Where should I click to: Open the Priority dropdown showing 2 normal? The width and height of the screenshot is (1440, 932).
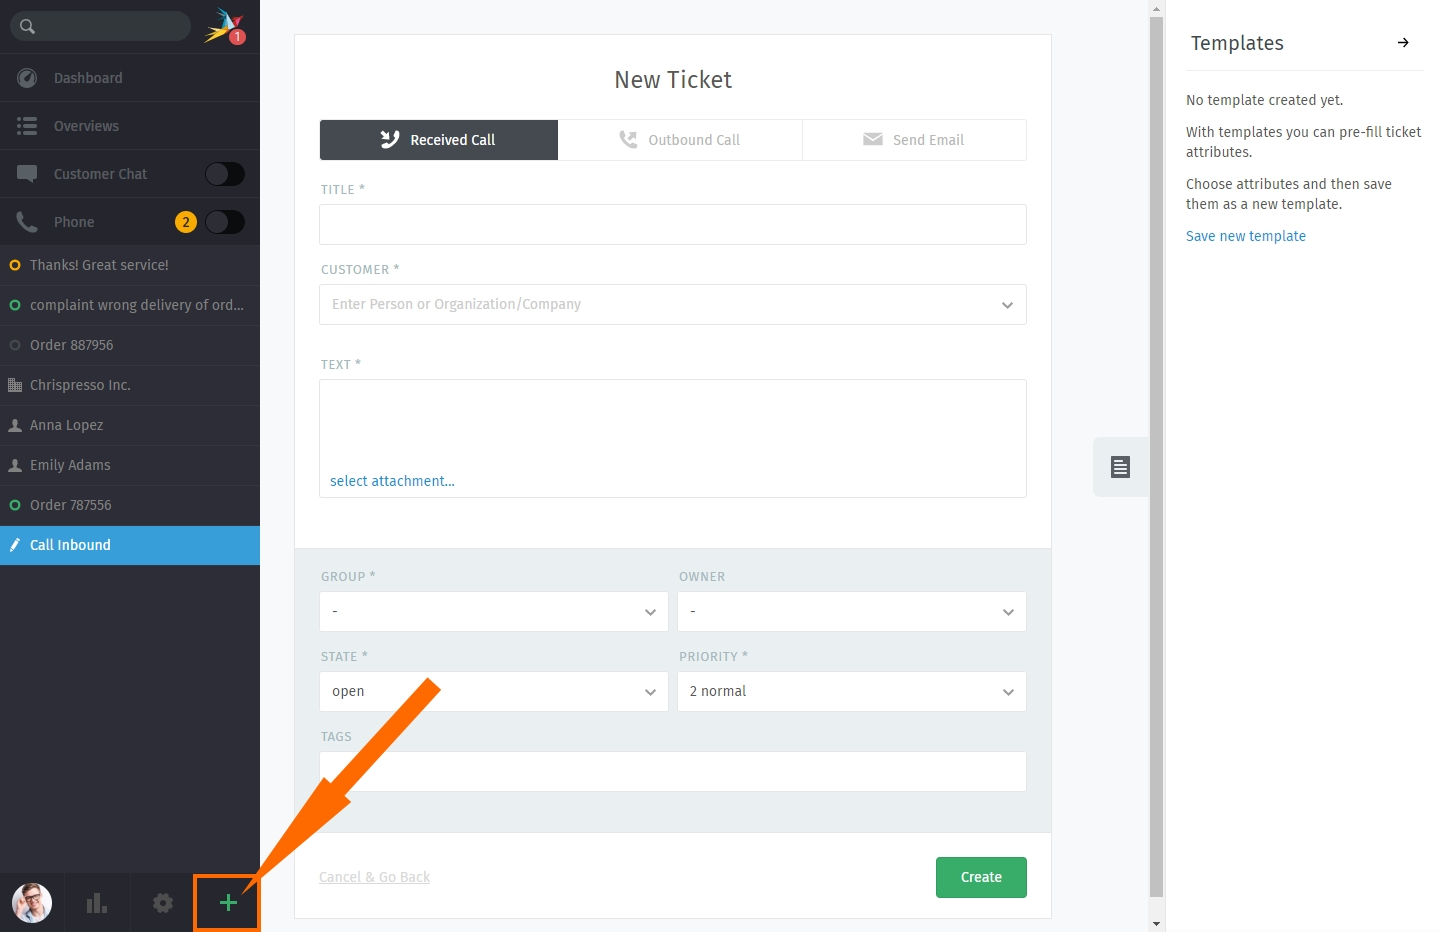click(x=852, y=691)
